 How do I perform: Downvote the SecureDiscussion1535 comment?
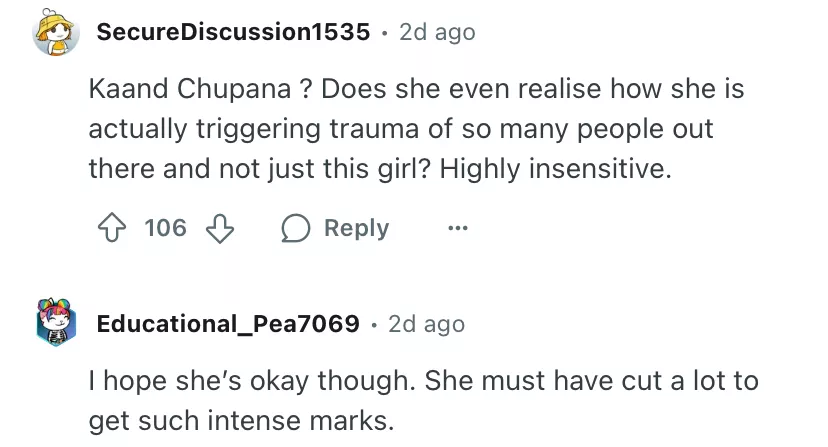(x=217, y=228)
